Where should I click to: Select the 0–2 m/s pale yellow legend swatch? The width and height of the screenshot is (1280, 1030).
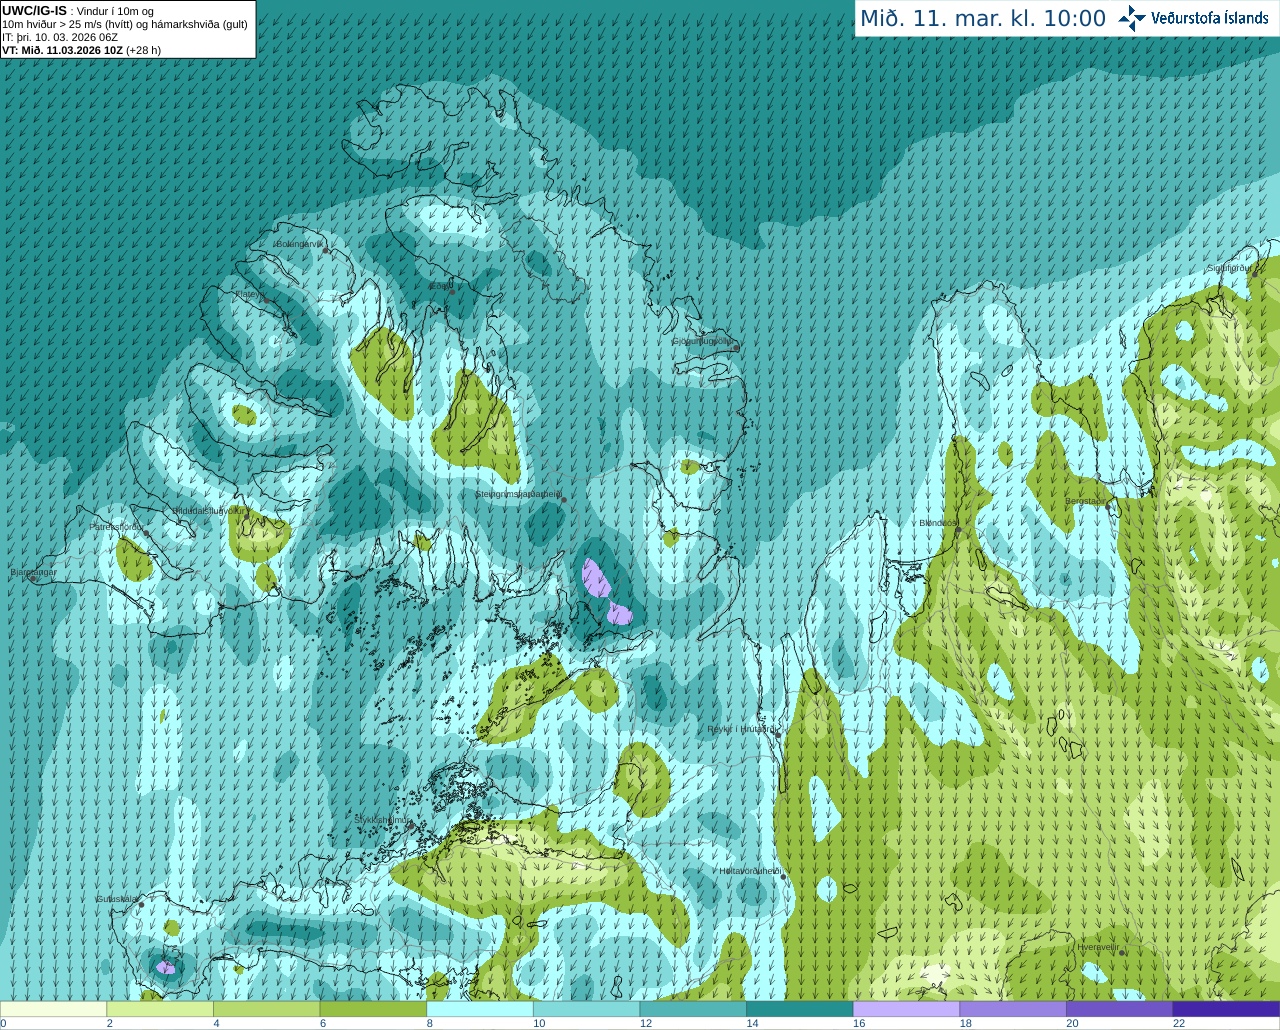click(53, 1009)
